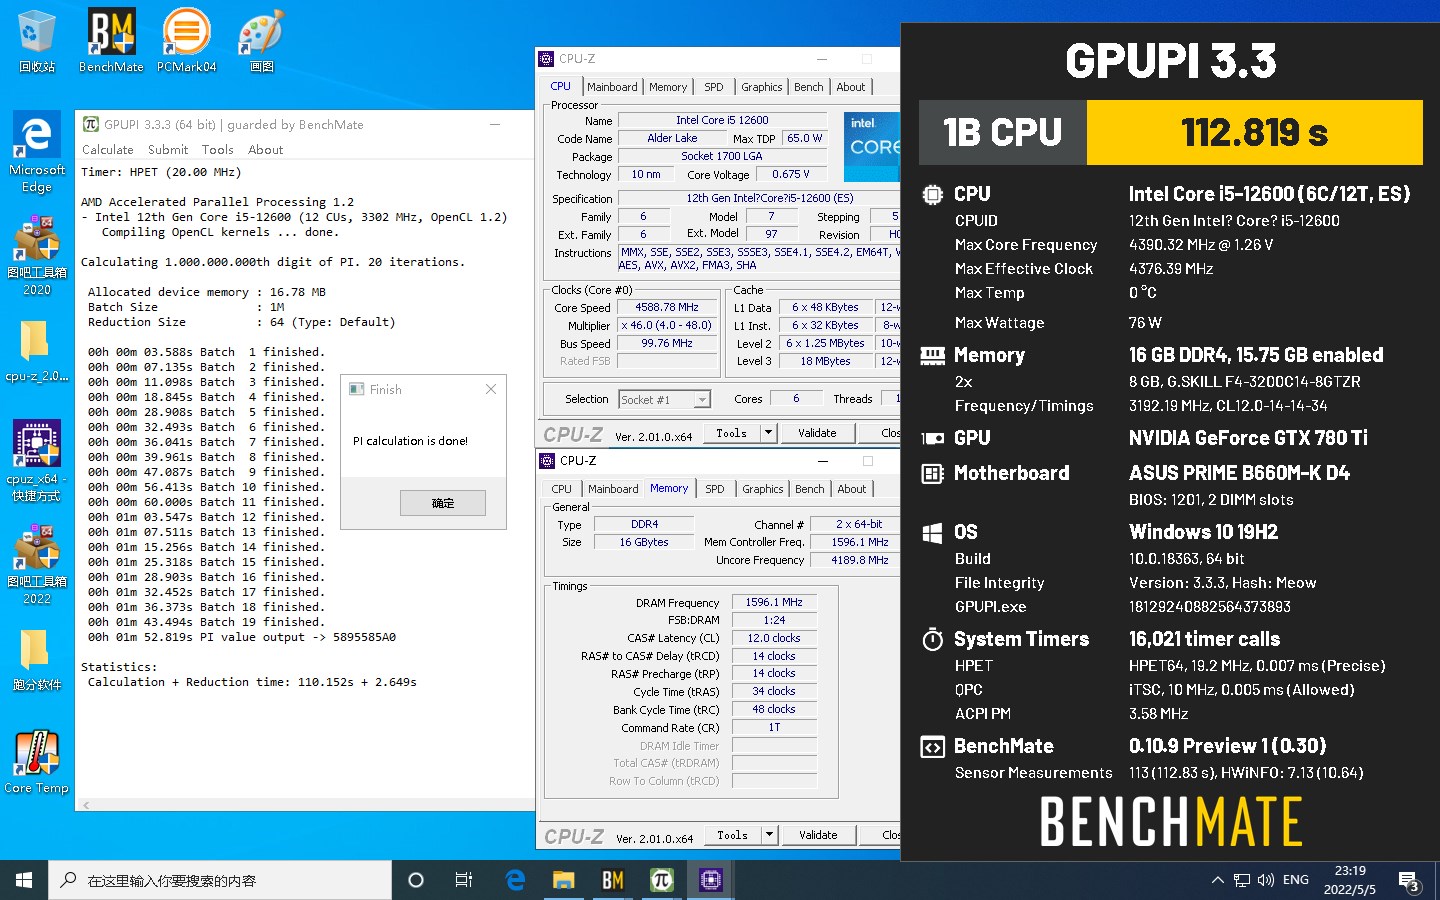Click the GPUPI window title icon
The height and width of the screenshot is (900, 1440).
(x=91, y=124)
